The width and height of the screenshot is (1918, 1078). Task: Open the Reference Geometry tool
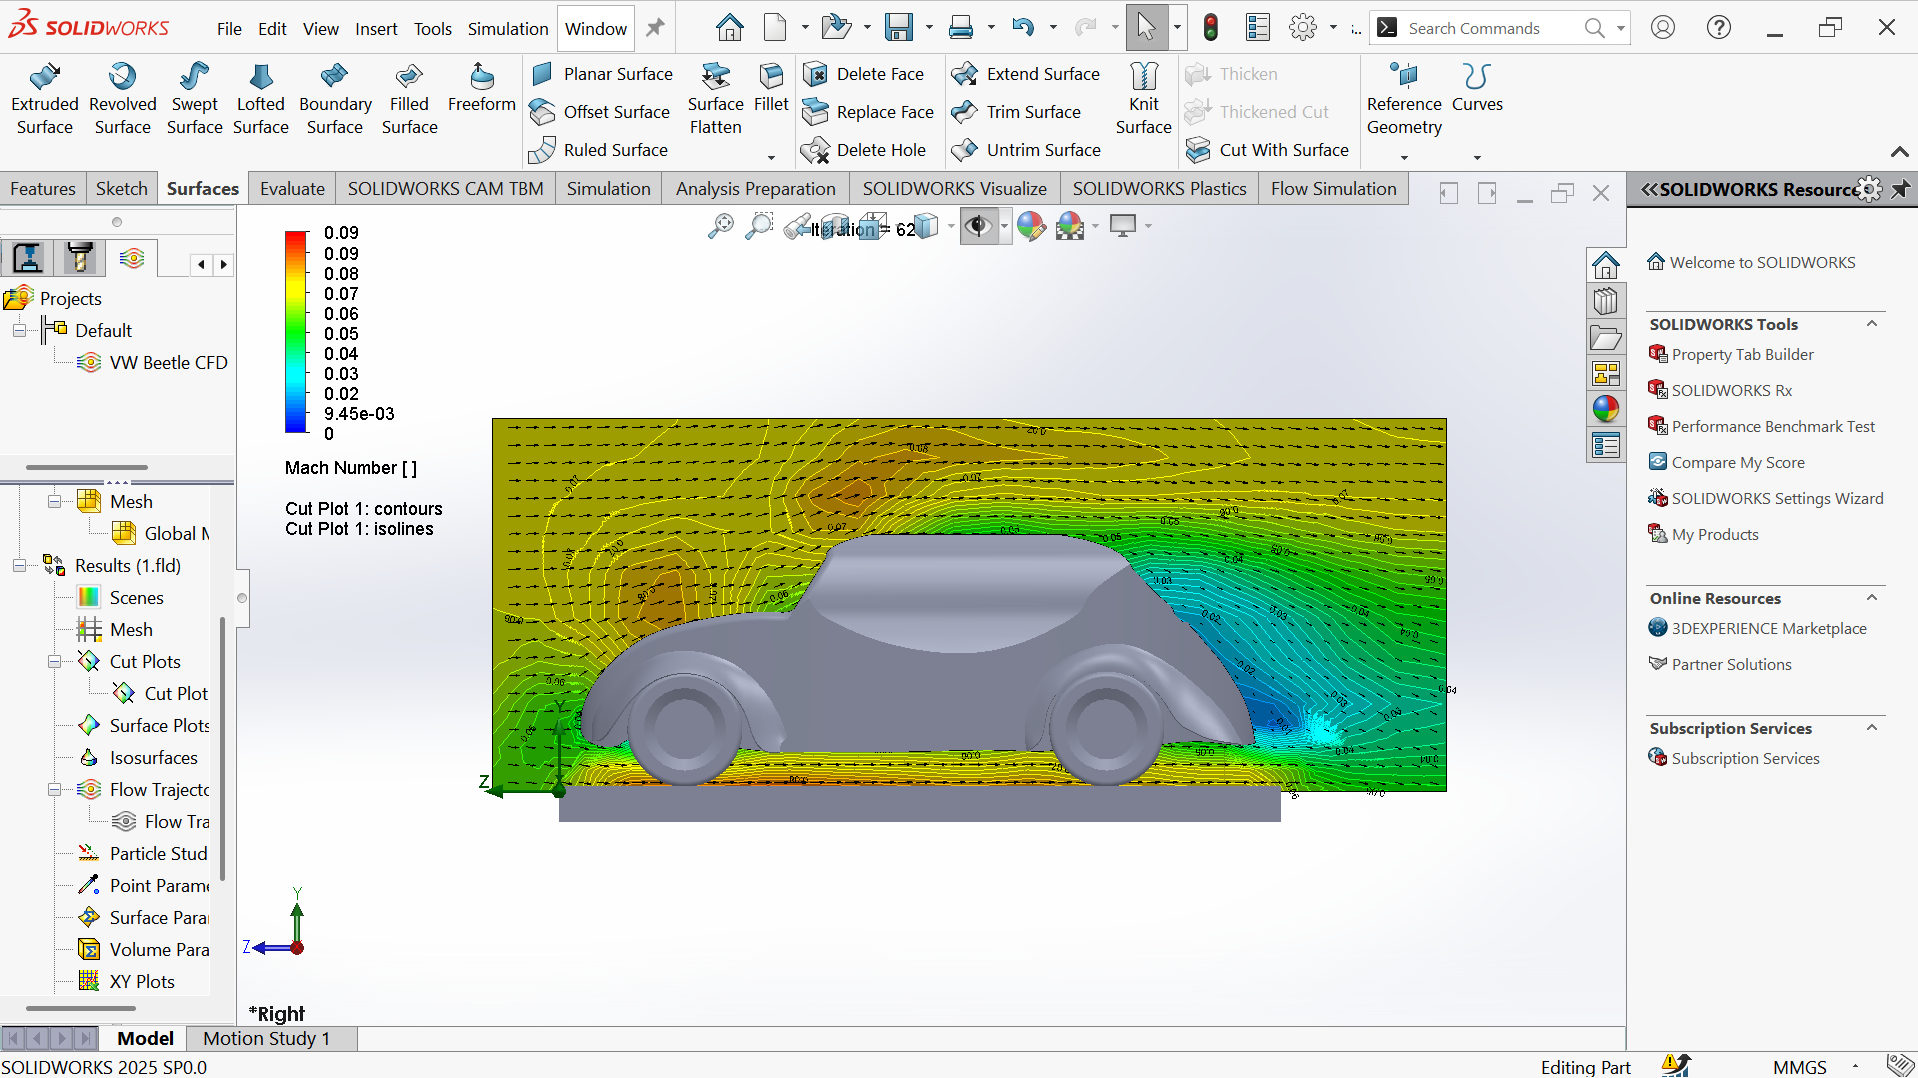1404,99
